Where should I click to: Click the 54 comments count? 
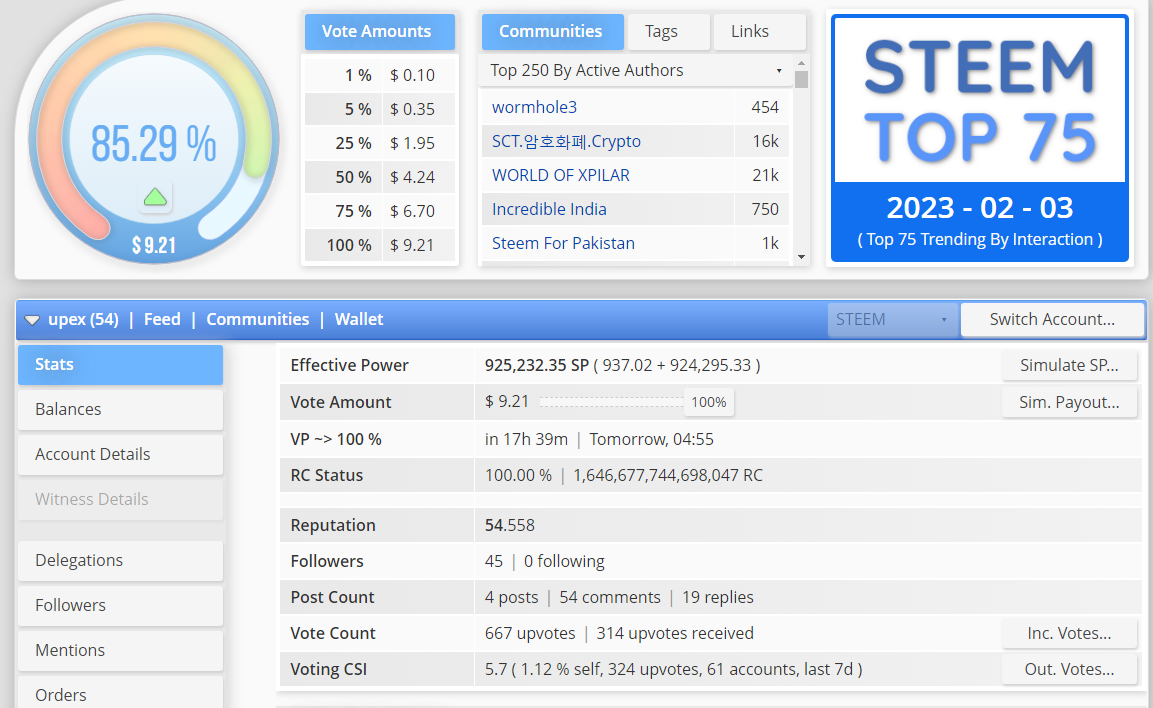(x=610, y=598)
